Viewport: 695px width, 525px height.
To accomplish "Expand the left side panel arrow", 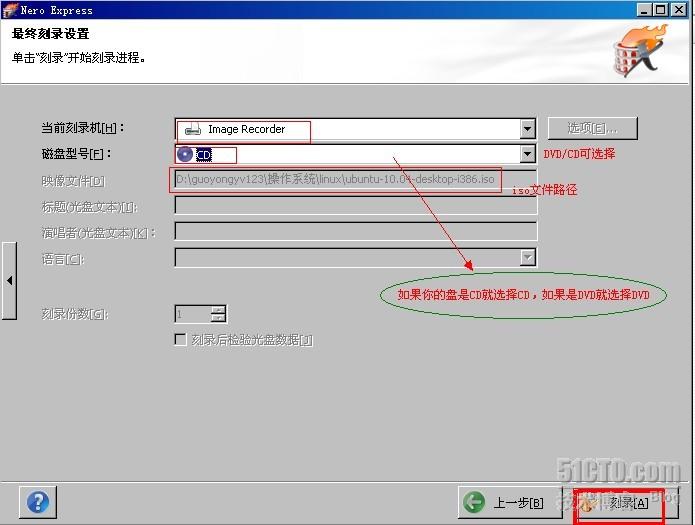I will coord(9,281).
